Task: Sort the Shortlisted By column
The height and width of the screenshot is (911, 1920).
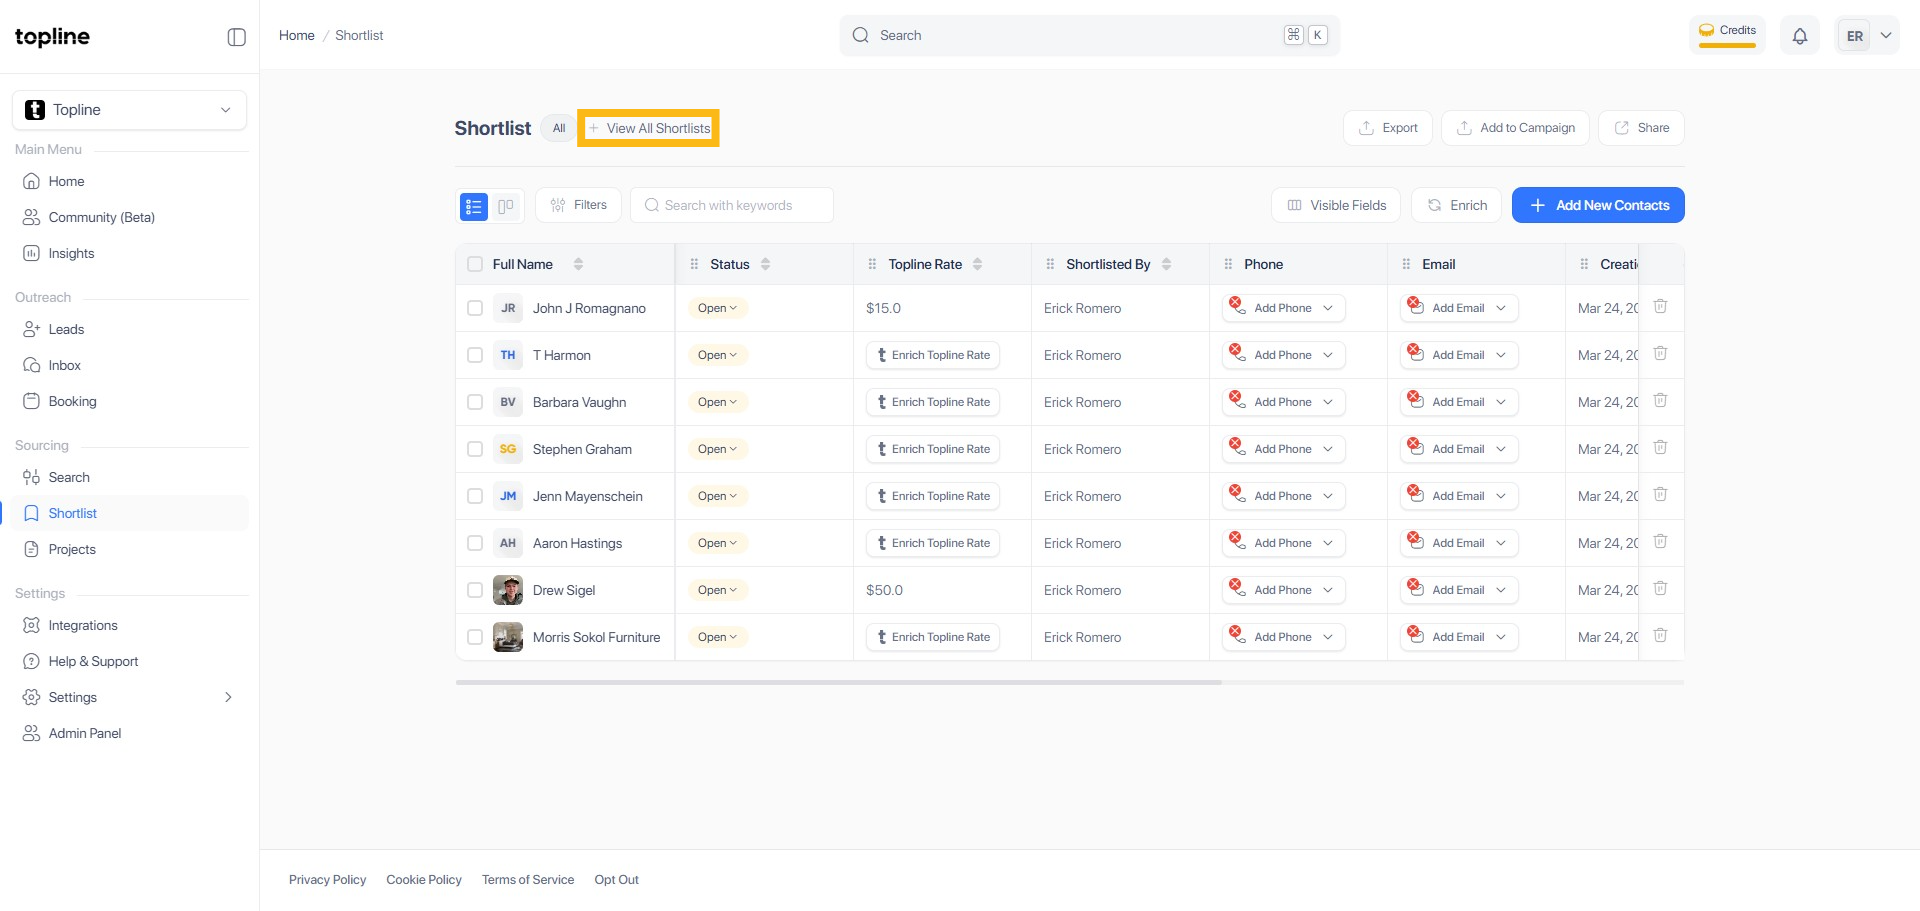Action: point(1166,264)
